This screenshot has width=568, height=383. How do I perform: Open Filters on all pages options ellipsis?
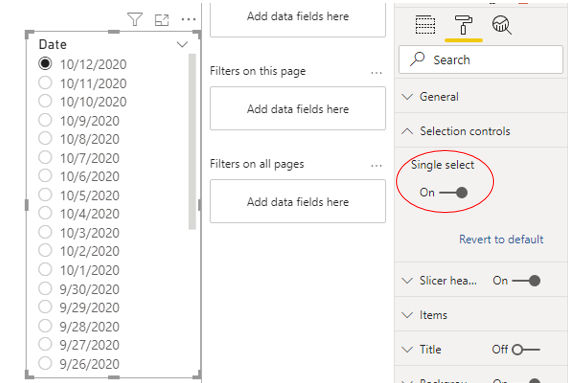tap(376, 166)
